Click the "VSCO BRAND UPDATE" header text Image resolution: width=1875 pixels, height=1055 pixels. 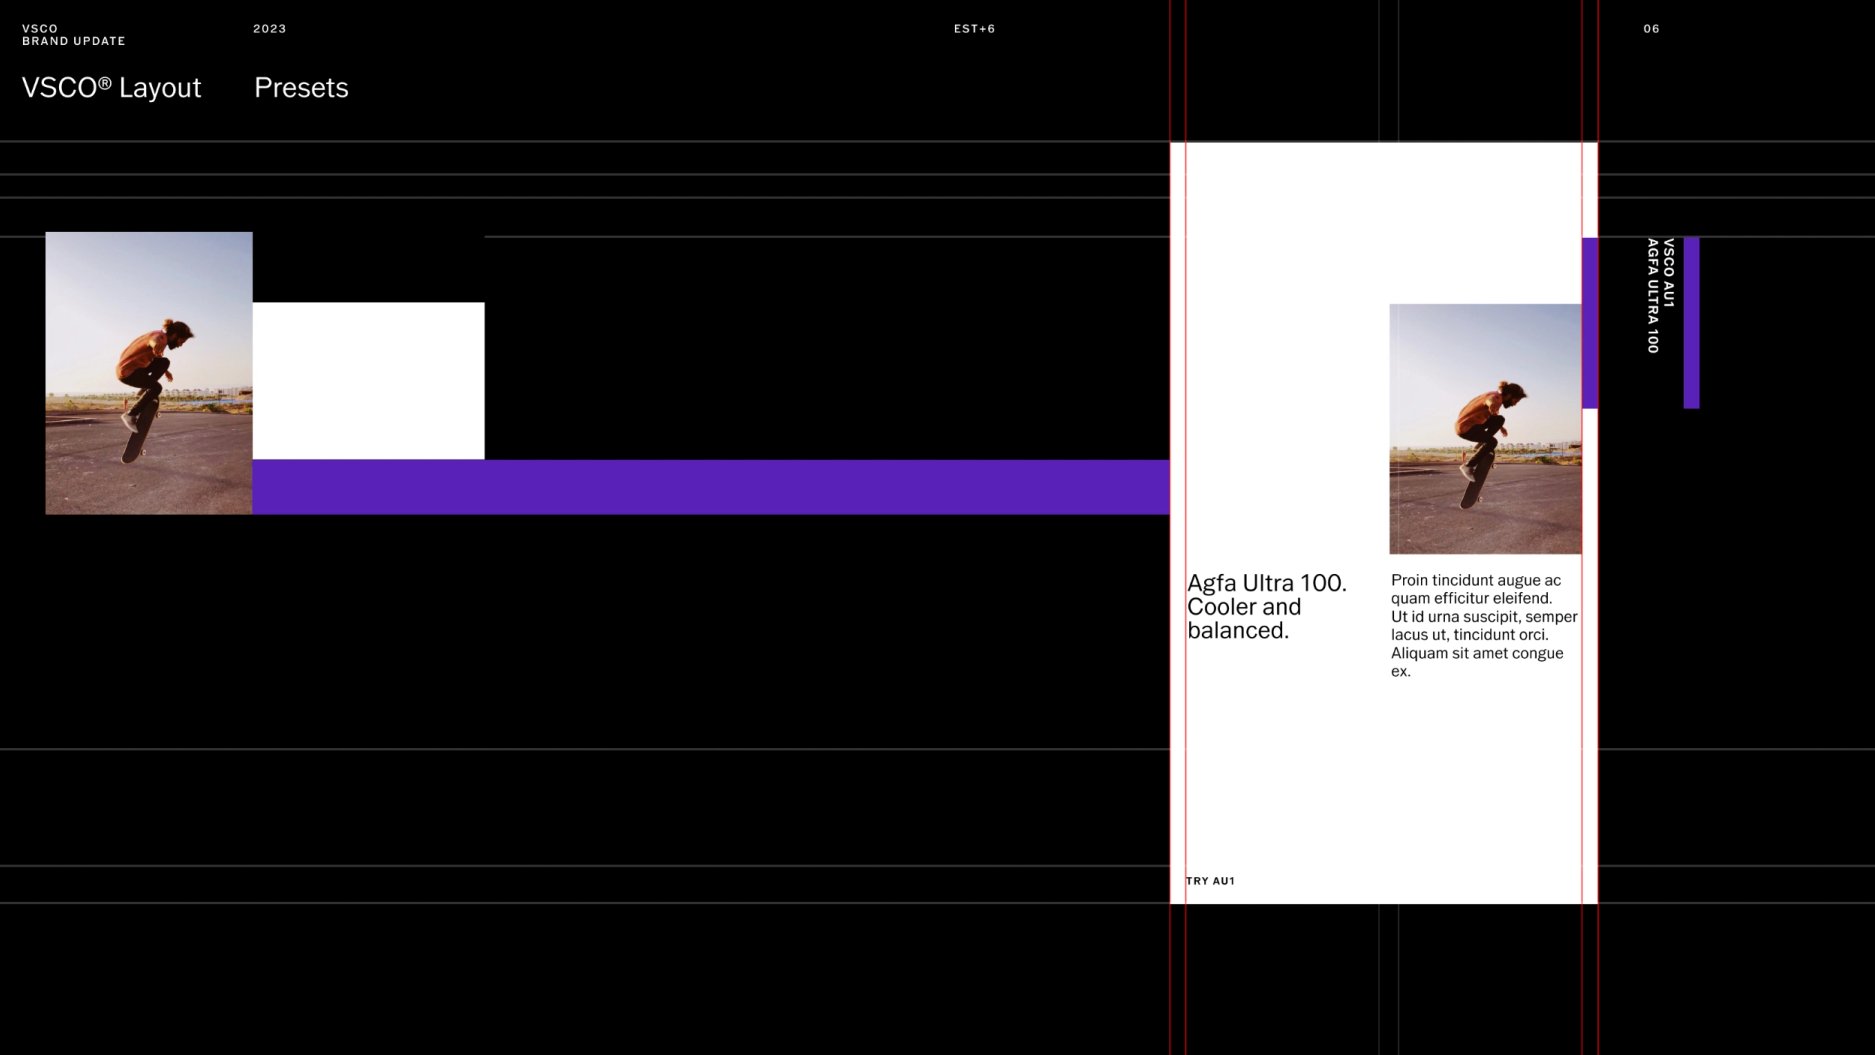74,35
